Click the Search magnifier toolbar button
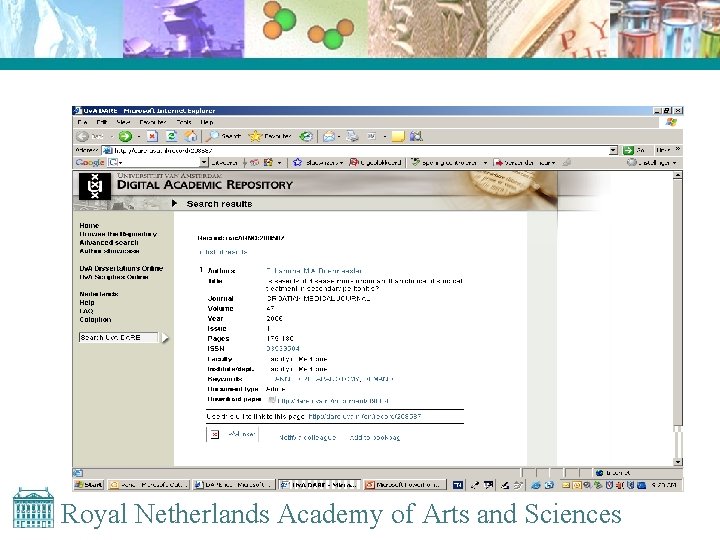This screenshot has width=720, height=540. pyautogui.click(x=223, y=136)
